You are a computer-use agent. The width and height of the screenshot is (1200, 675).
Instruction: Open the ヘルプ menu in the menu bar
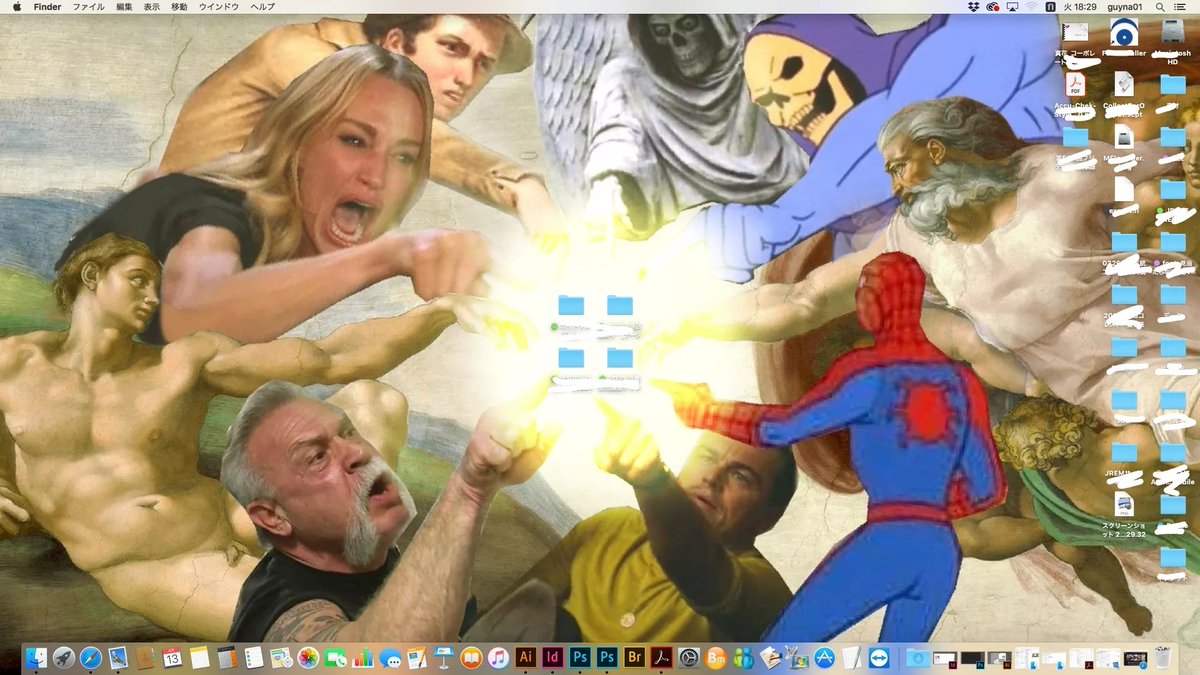[262, 7]
